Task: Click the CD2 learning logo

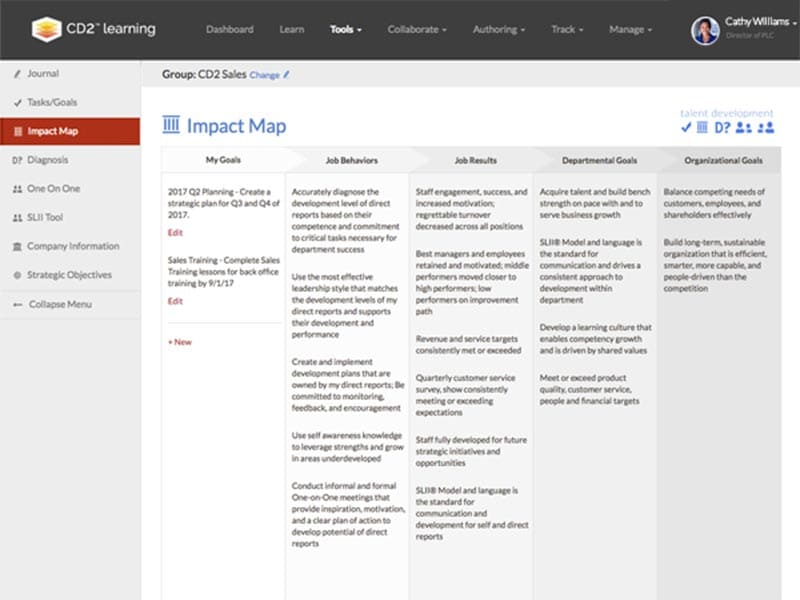Action: [x=93, y=29]
